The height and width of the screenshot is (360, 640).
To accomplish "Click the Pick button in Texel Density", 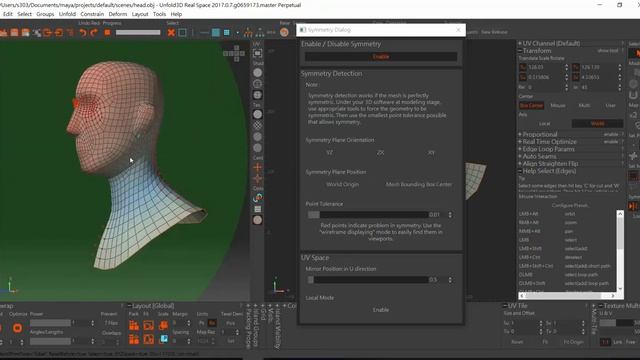I will tap(231, 323).
